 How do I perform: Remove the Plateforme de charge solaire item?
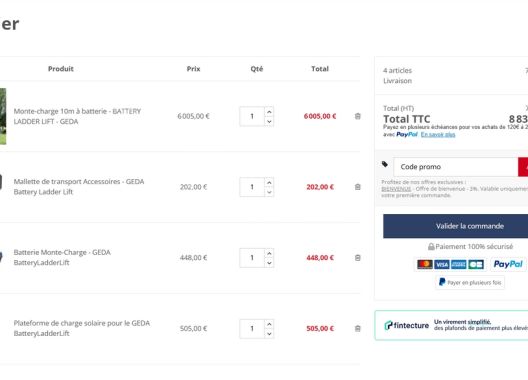(x=358, y=328)
